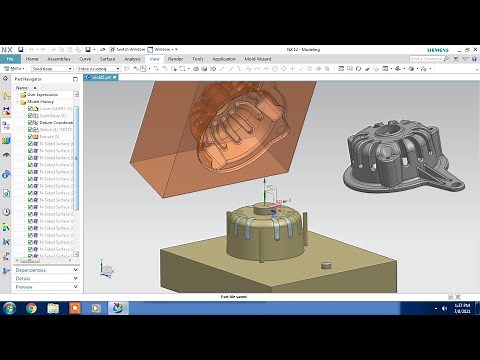Screen dimensions: 480x360
Task: Click the circular Rotate view icon
Action: click(x=358, y=69)
